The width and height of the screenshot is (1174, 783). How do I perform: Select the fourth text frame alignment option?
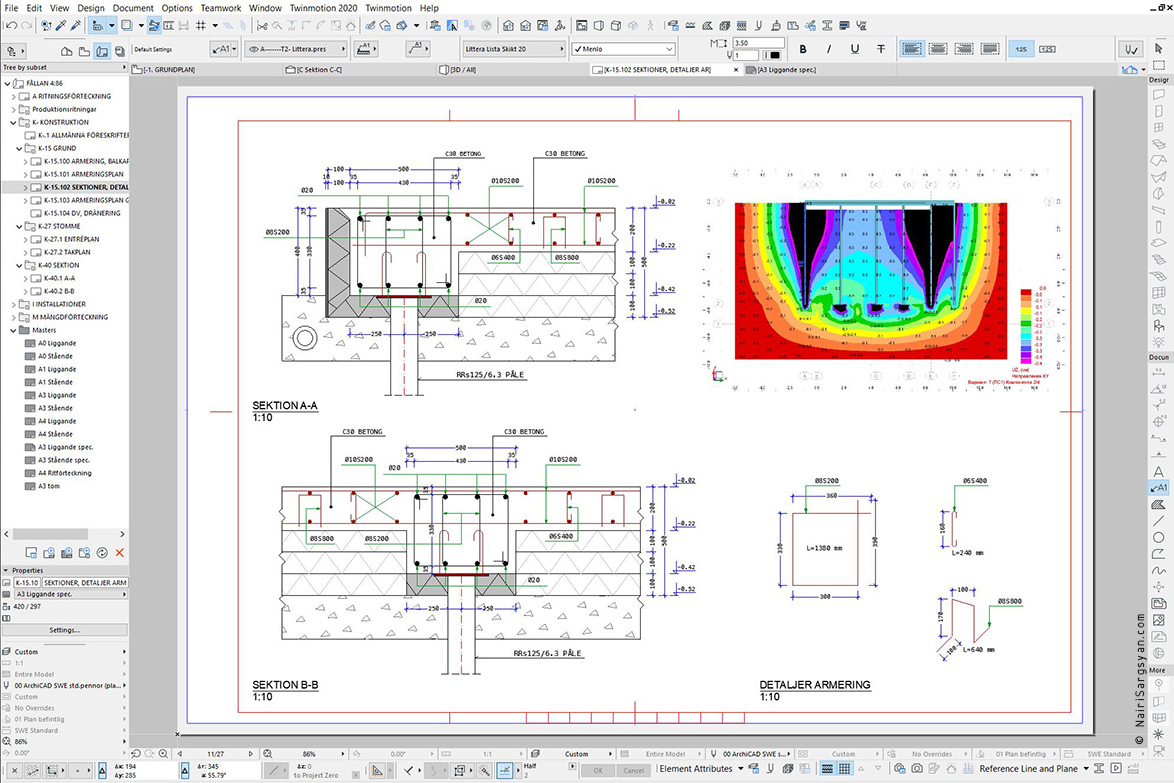(990, 49)
